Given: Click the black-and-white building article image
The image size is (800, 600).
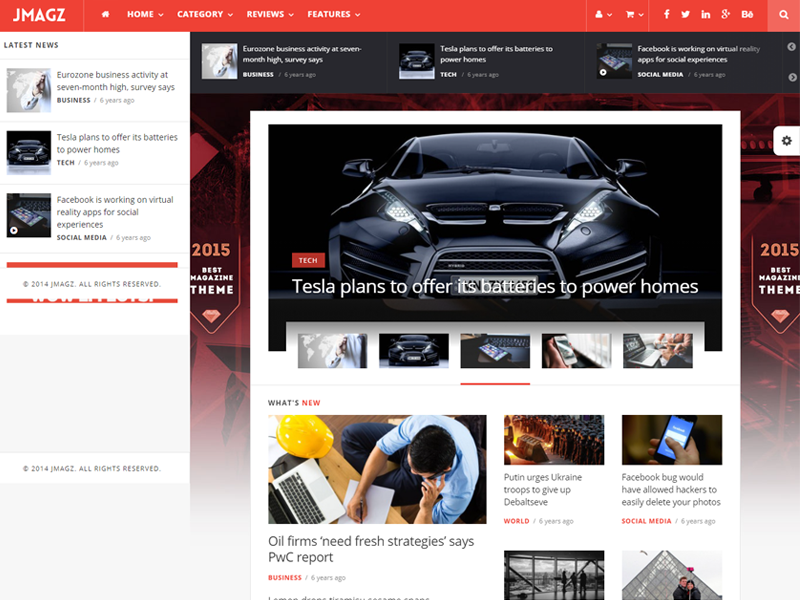Looking at the screenshot, I should [554, 575].
